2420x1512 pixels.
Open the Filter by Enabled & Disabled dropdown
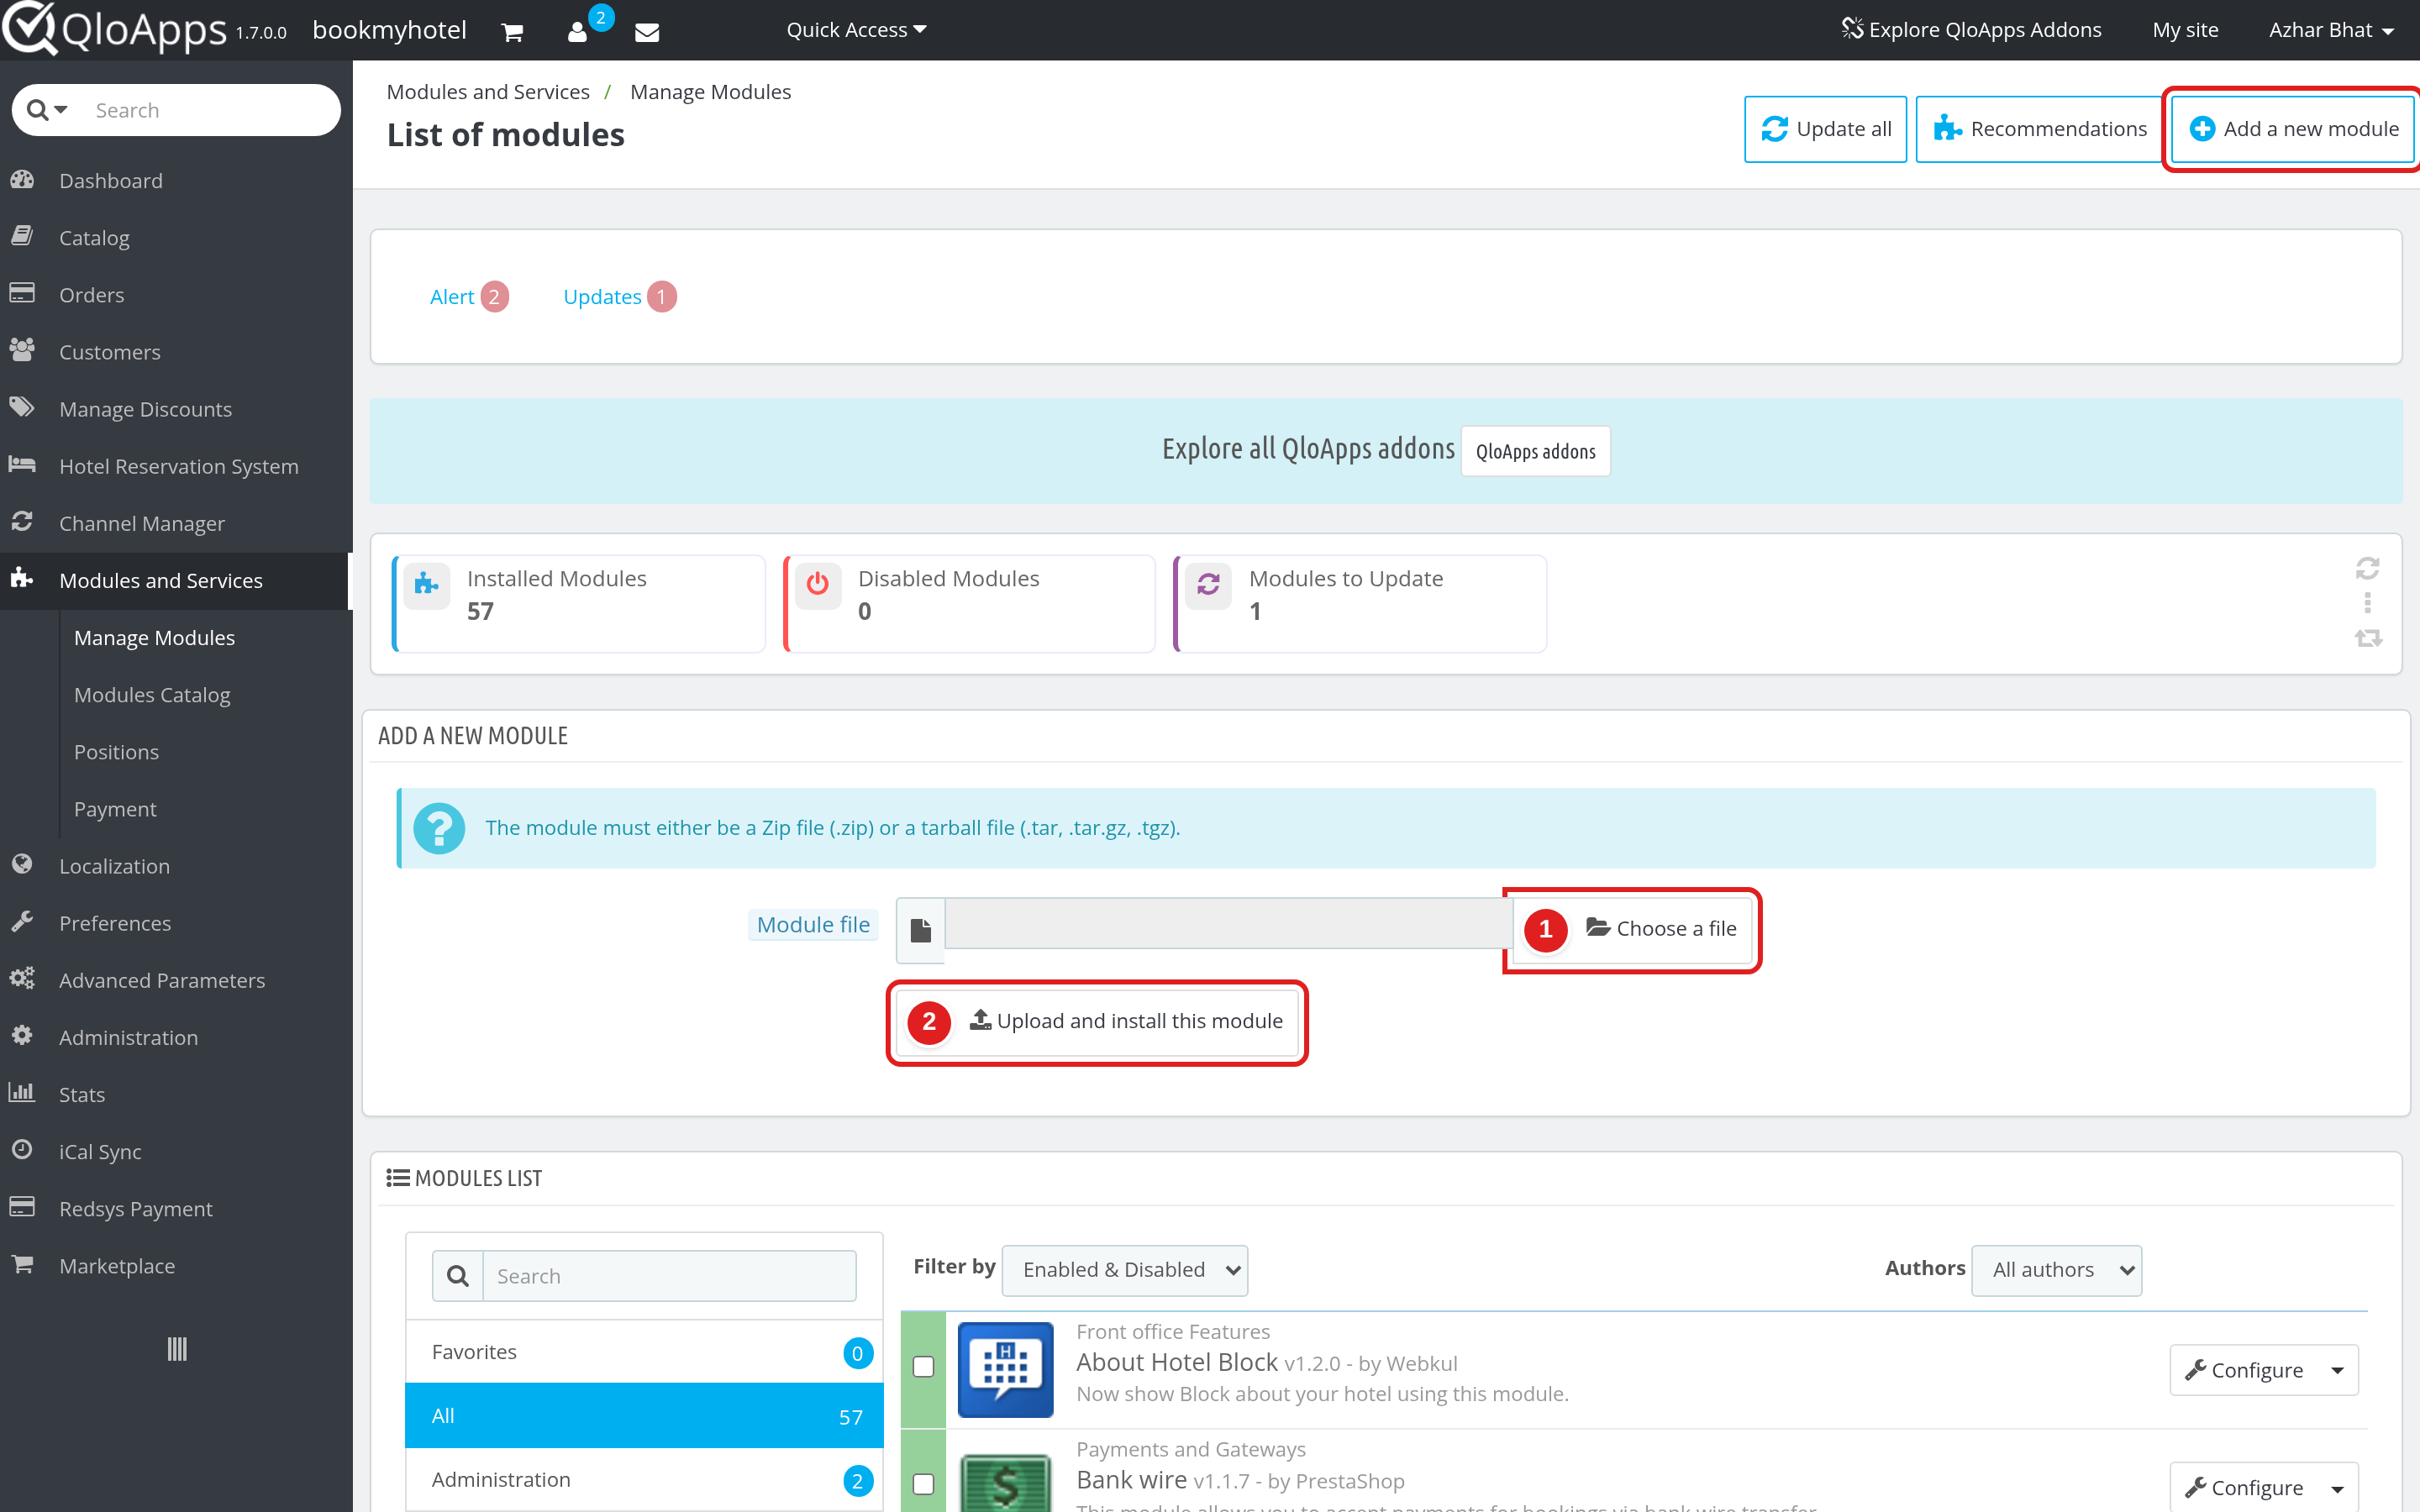coord(1124,1270)
